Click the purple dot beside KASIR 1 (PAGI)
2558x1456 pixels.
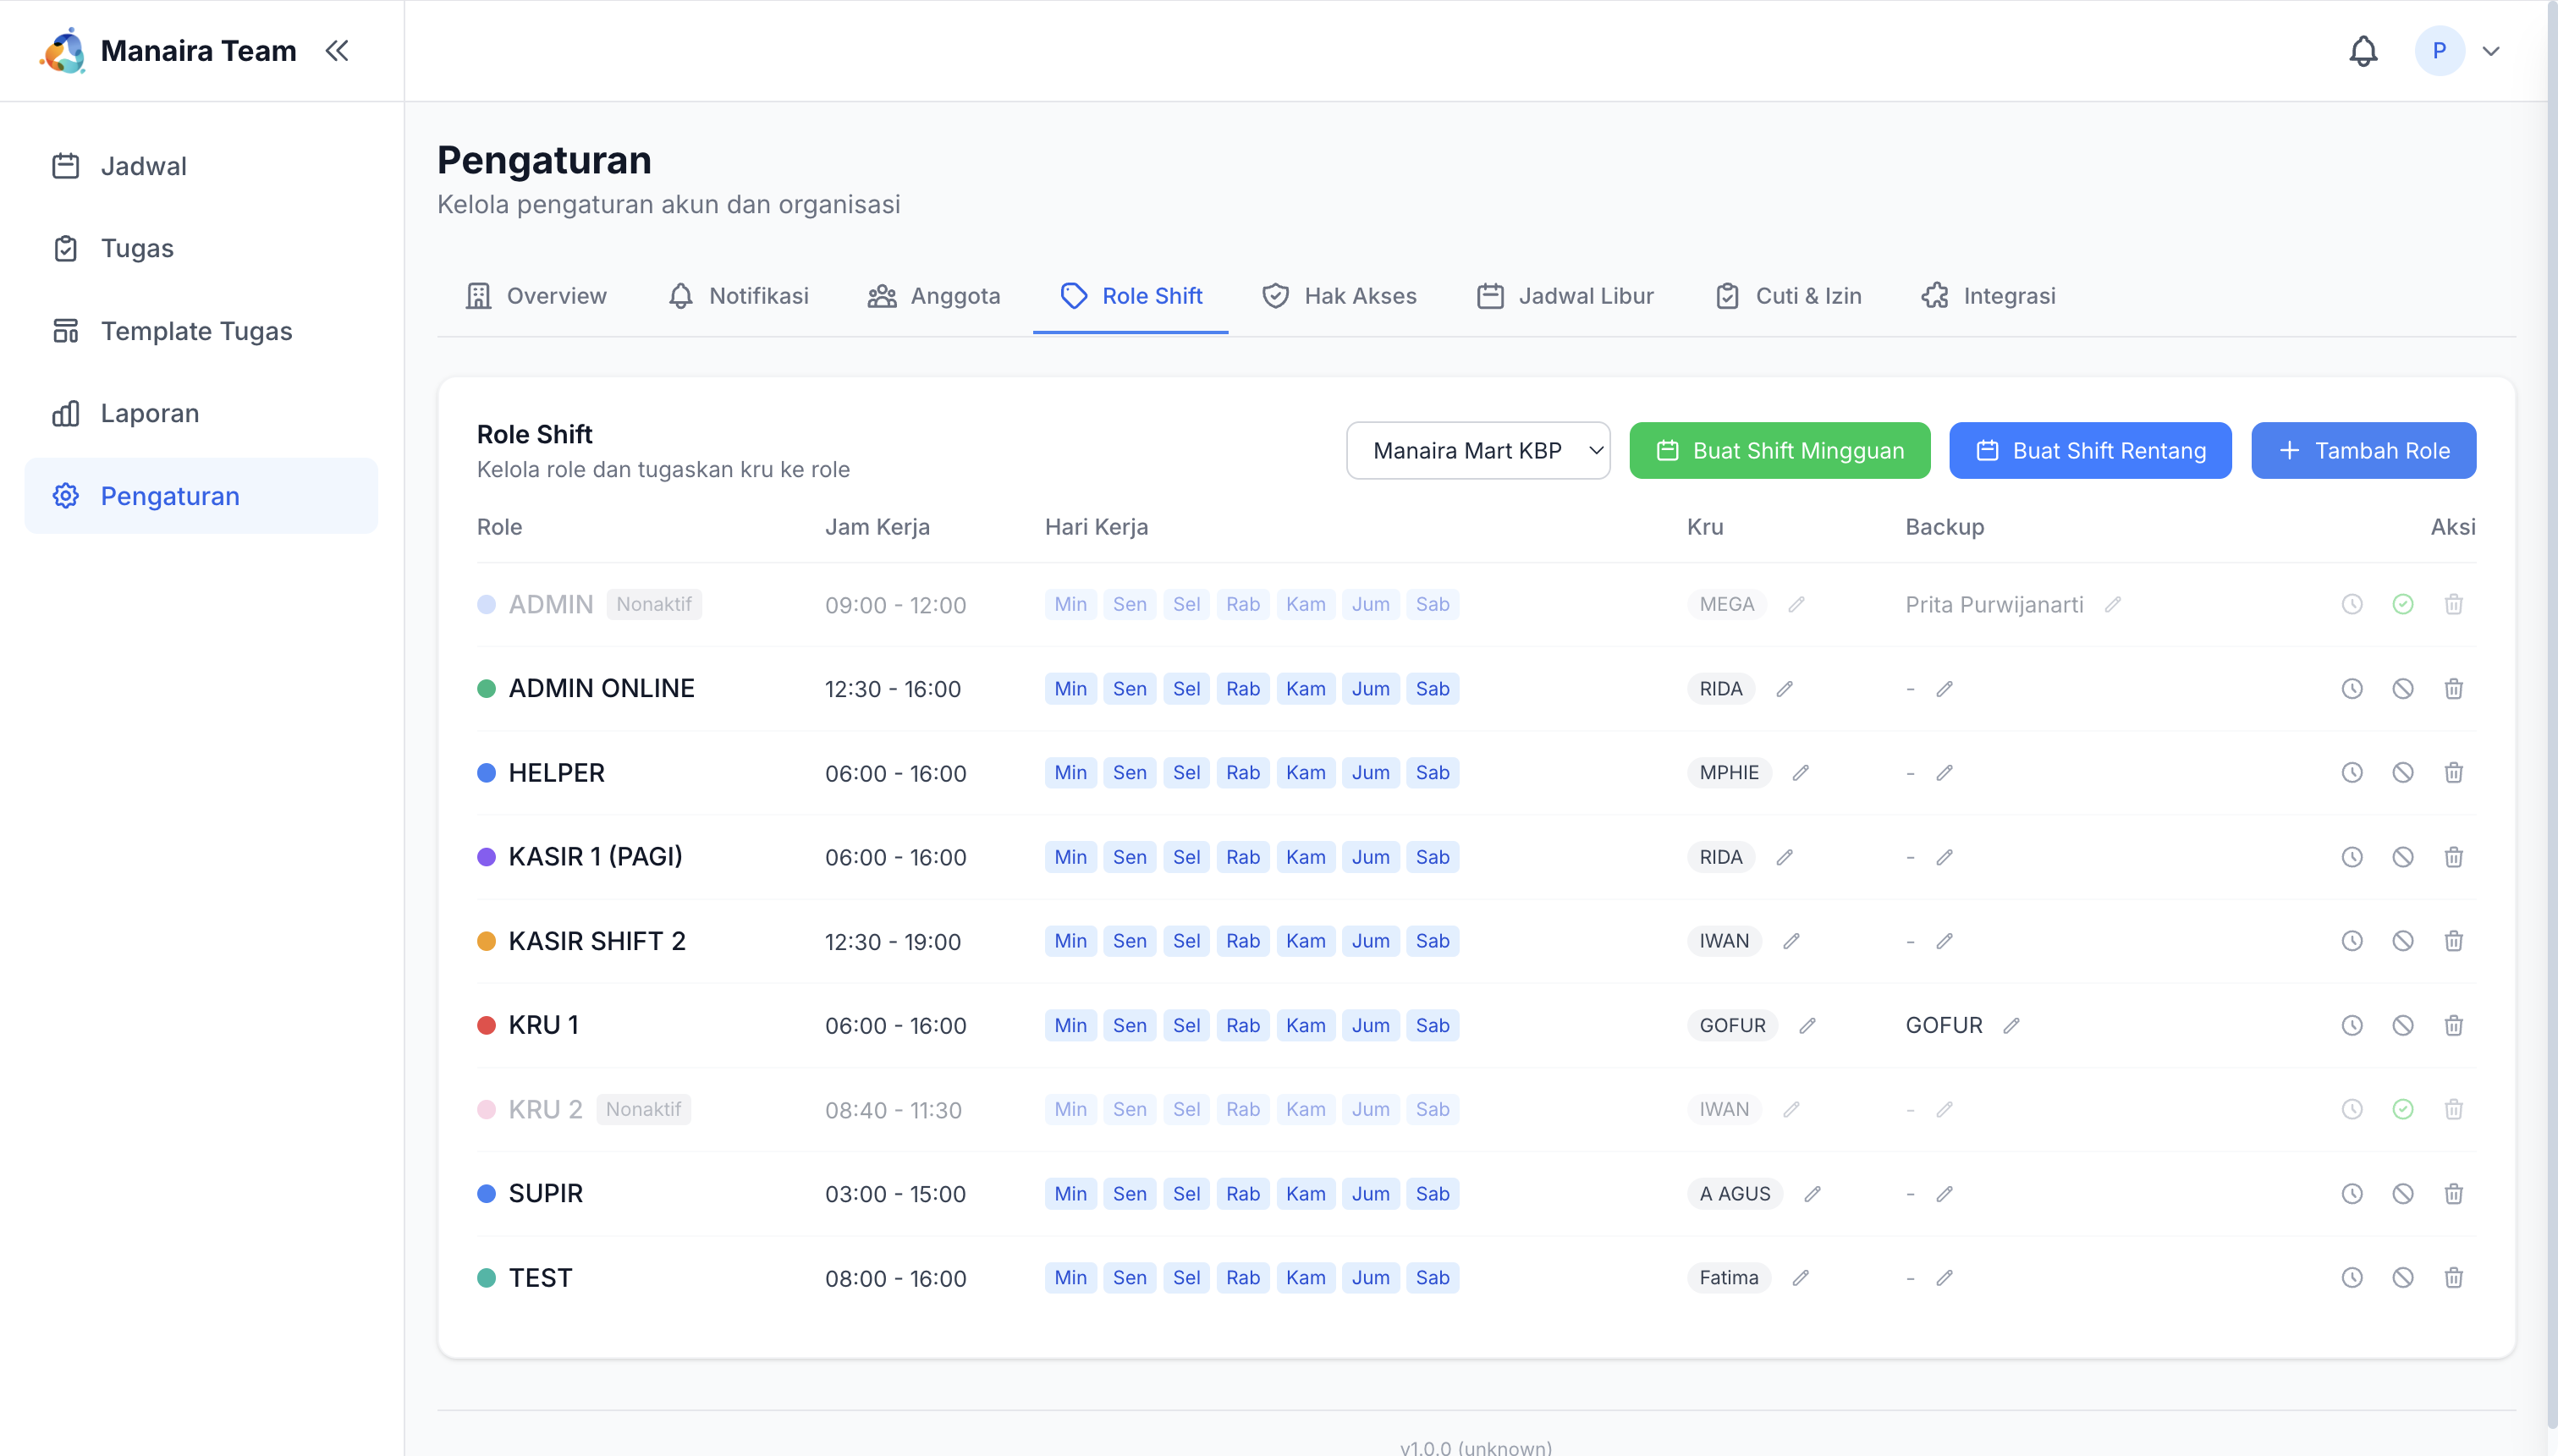pos(487,856)
